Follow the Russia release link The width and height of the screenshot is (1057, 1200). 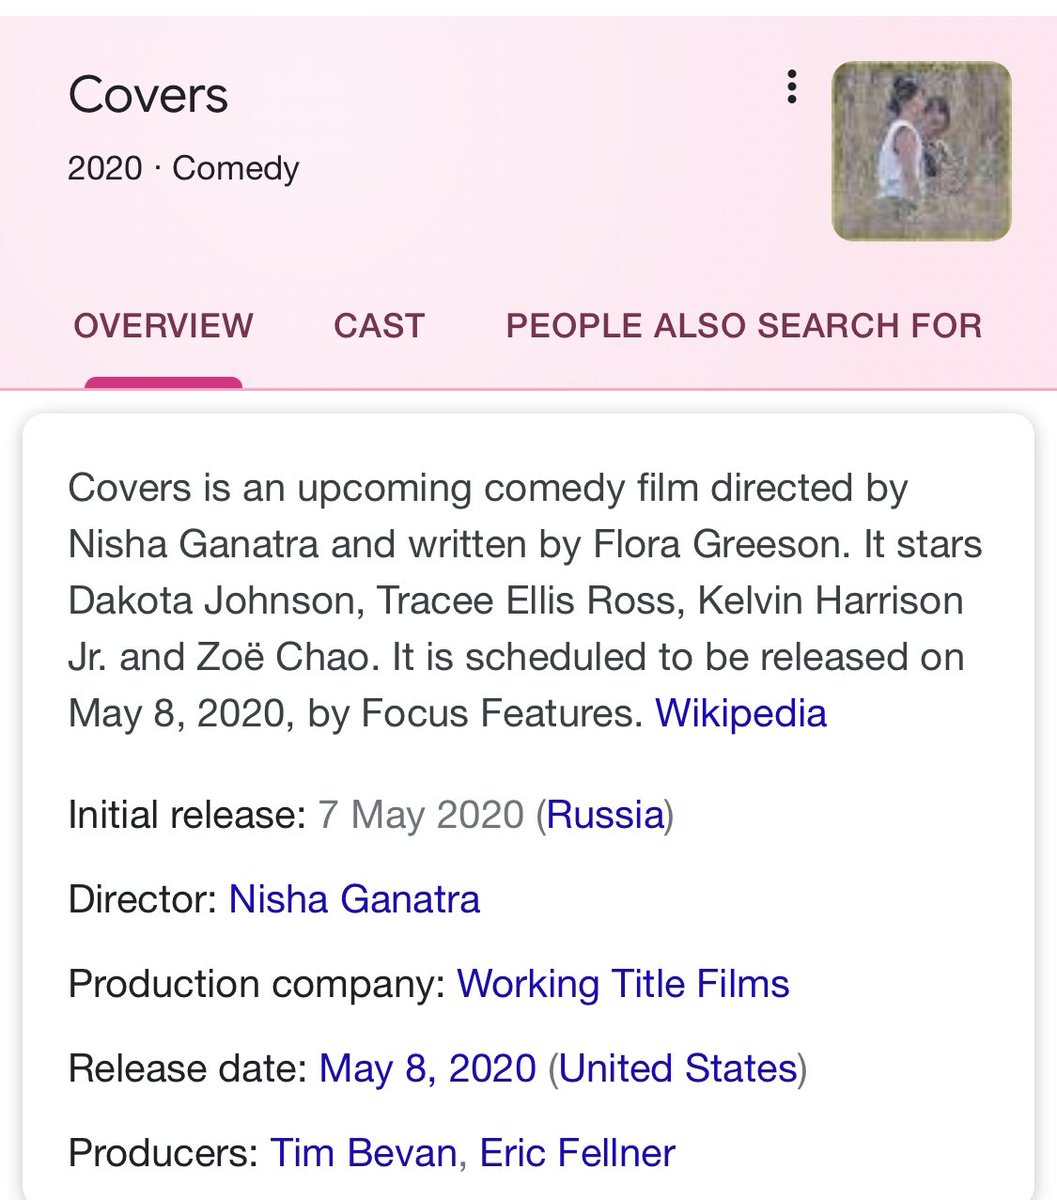(606, 815)
